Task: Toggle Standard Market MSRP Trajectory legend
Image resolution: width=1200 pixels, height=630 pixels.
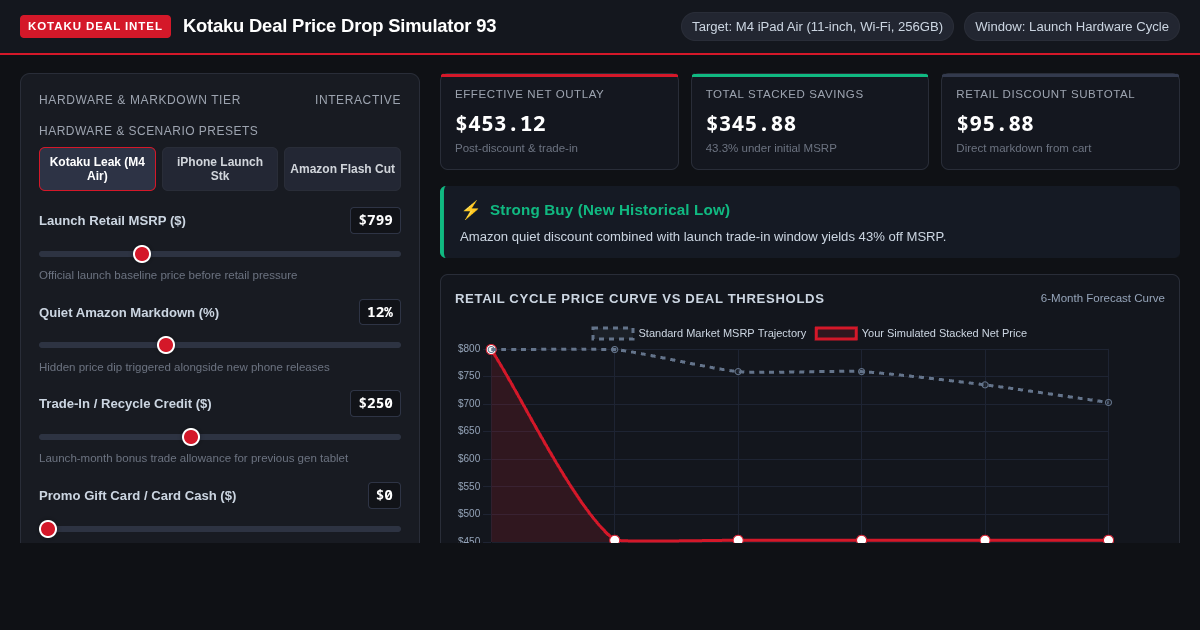Action: pyautogui.click(x=698, y=333)
